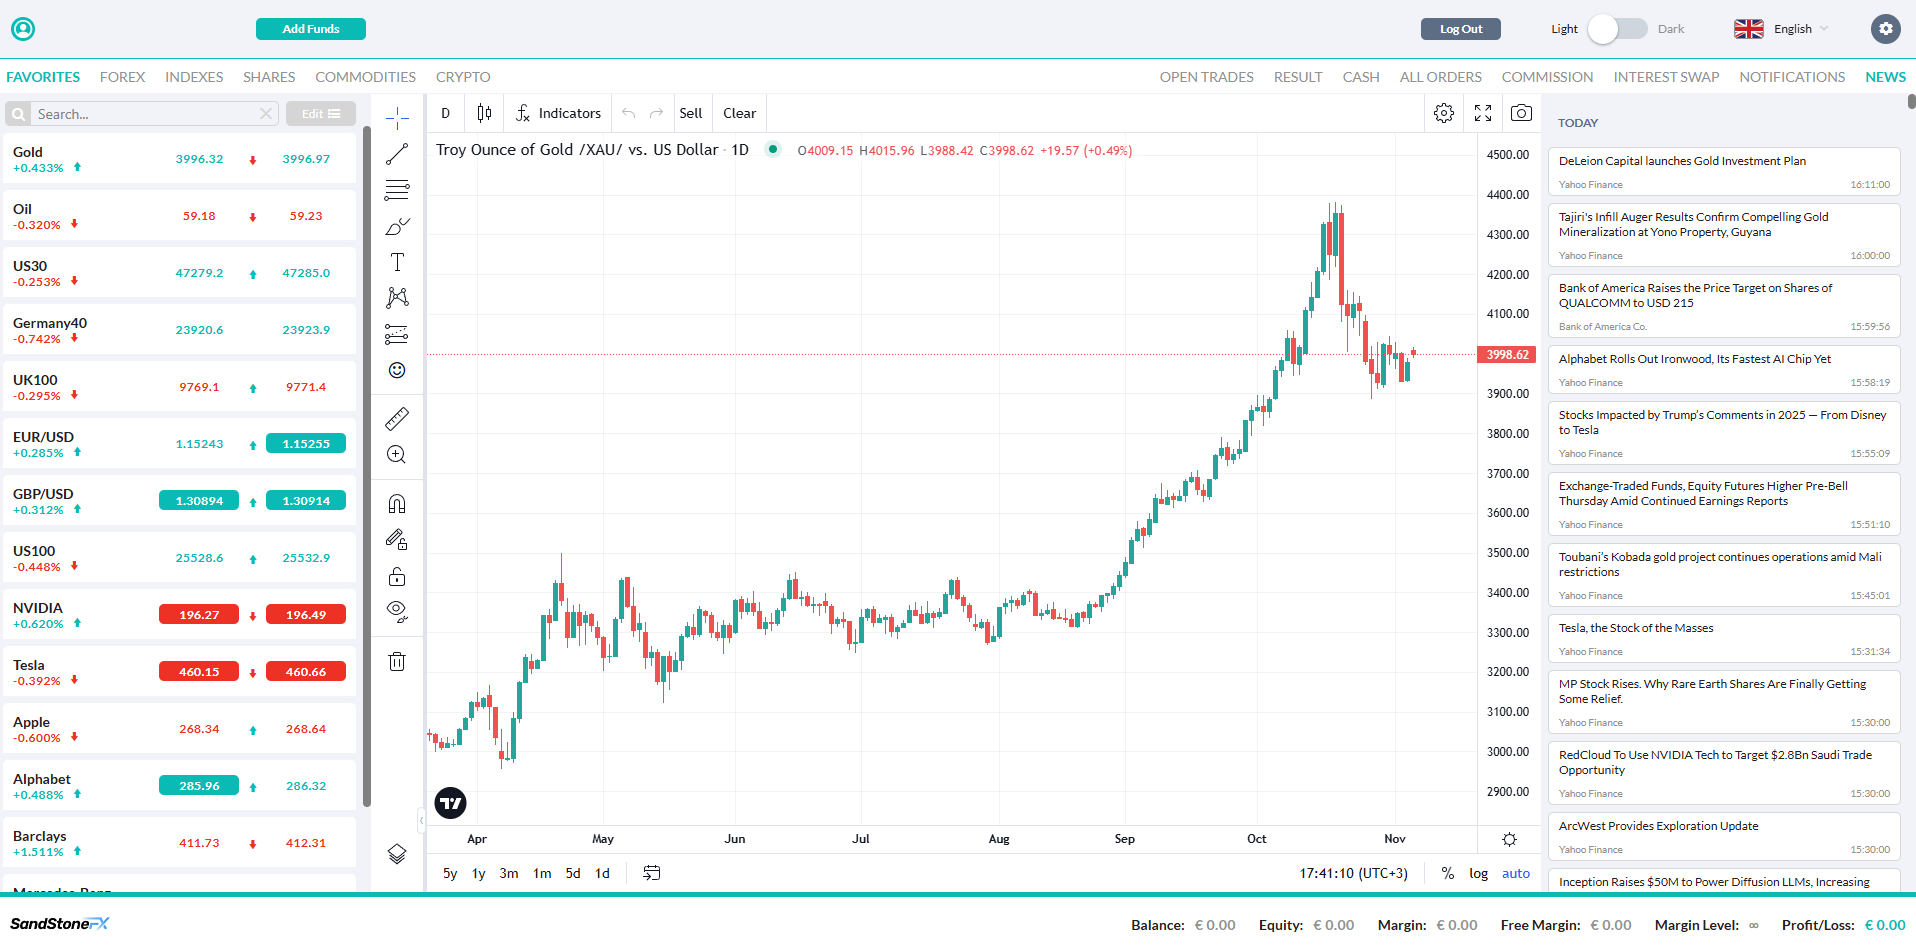Image resolution: width=1916 pixels, height=950 pixels.
Task: Select the text annotation tool
Action: [x=397, y=262]
